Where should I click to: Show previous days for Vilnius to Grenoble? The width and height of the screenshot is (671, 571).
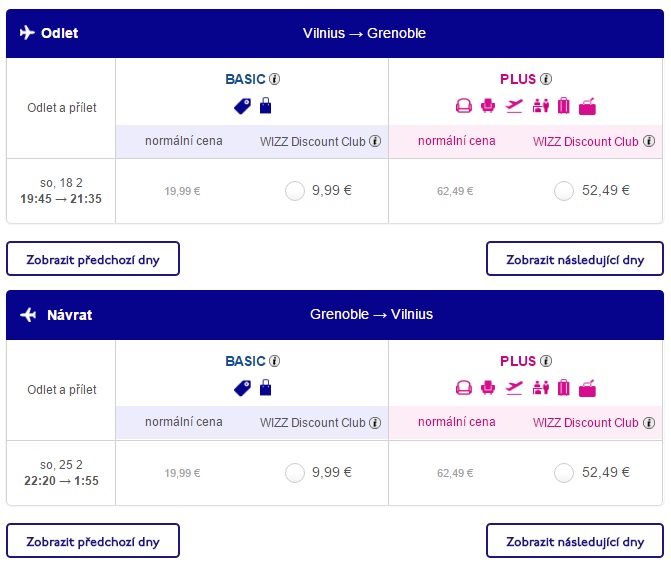(93, 259)
